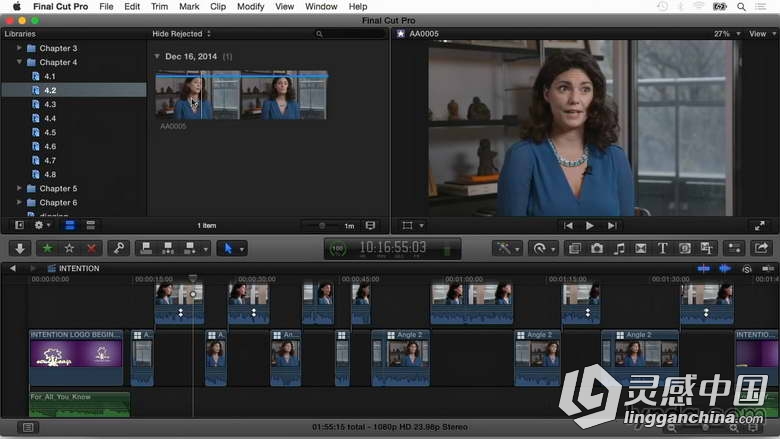The image size is (780, 439).
Task: Go back in timeline history arrow
Action: [x=12, y=268]
